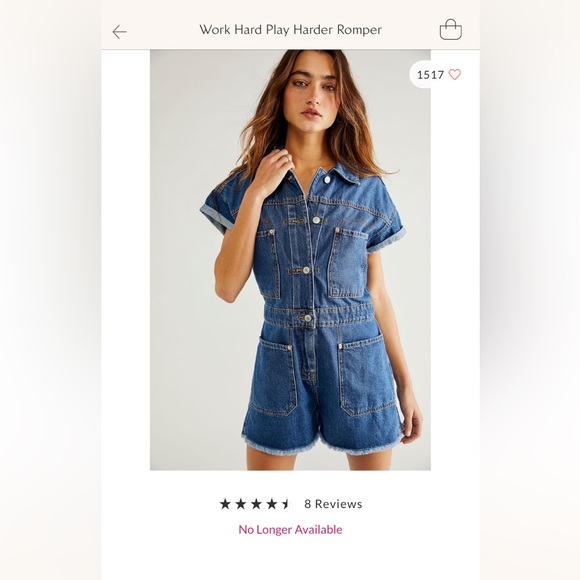Image resolution: width=580 pixels, height=580 pixels.
Task: Open the shopping bag
Action: (x=451, y=30)
